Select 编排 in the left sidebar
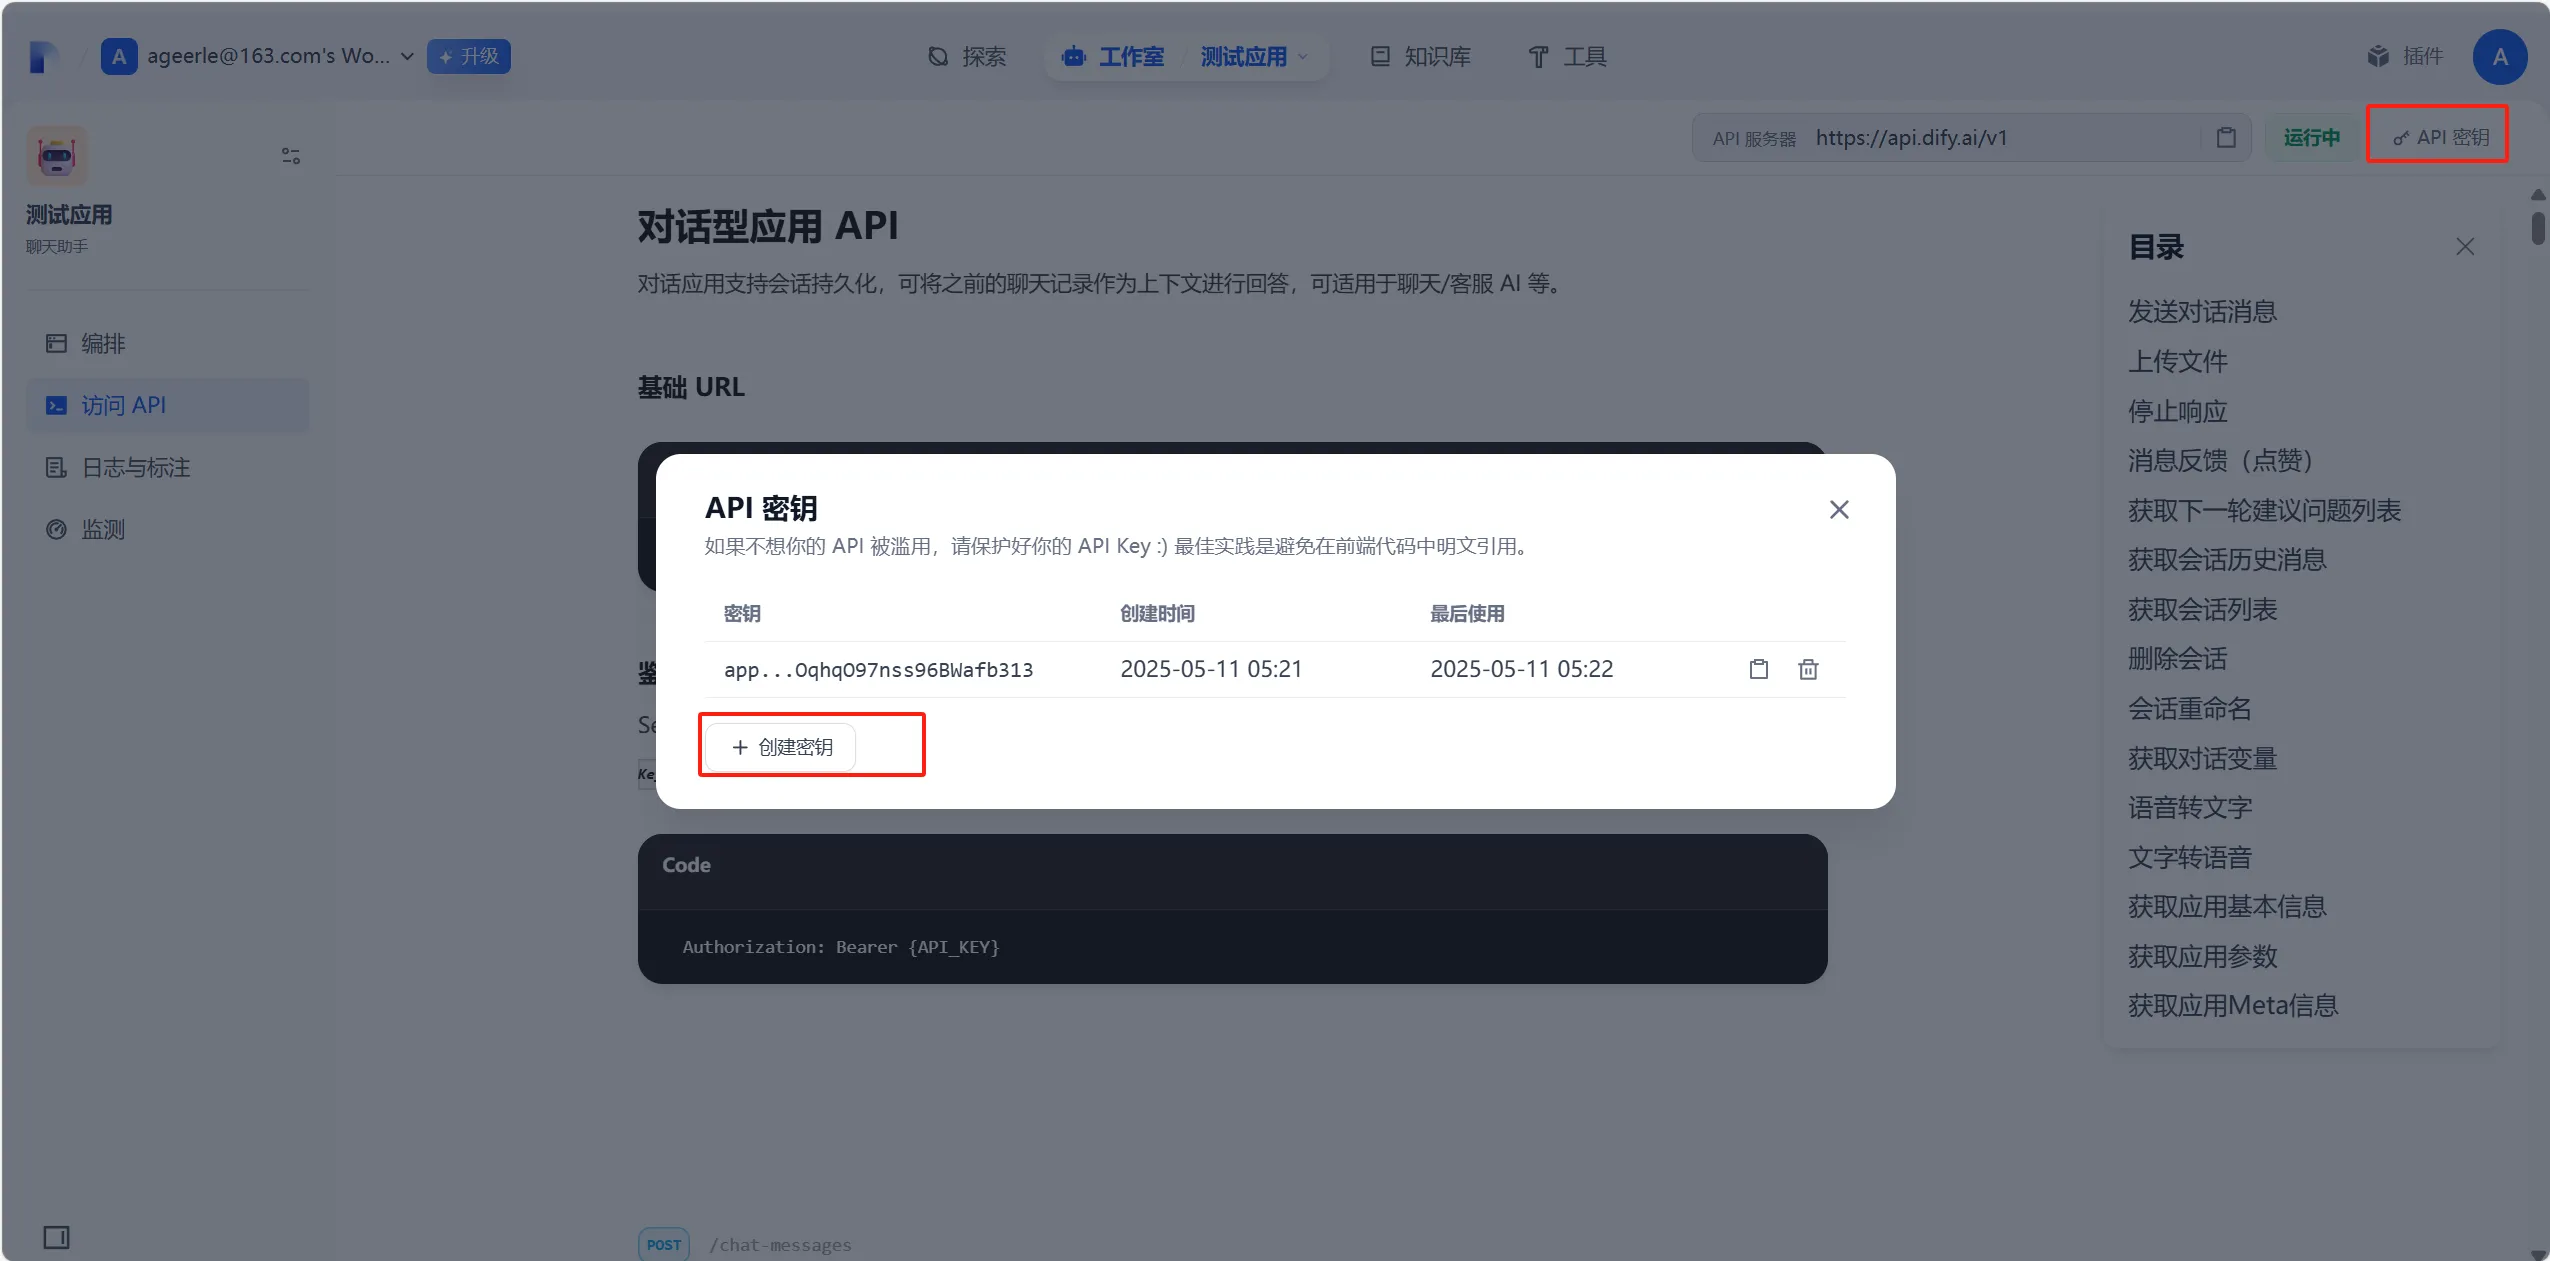This screenshot has width=2550, height=1261. [x=102, y=344]
